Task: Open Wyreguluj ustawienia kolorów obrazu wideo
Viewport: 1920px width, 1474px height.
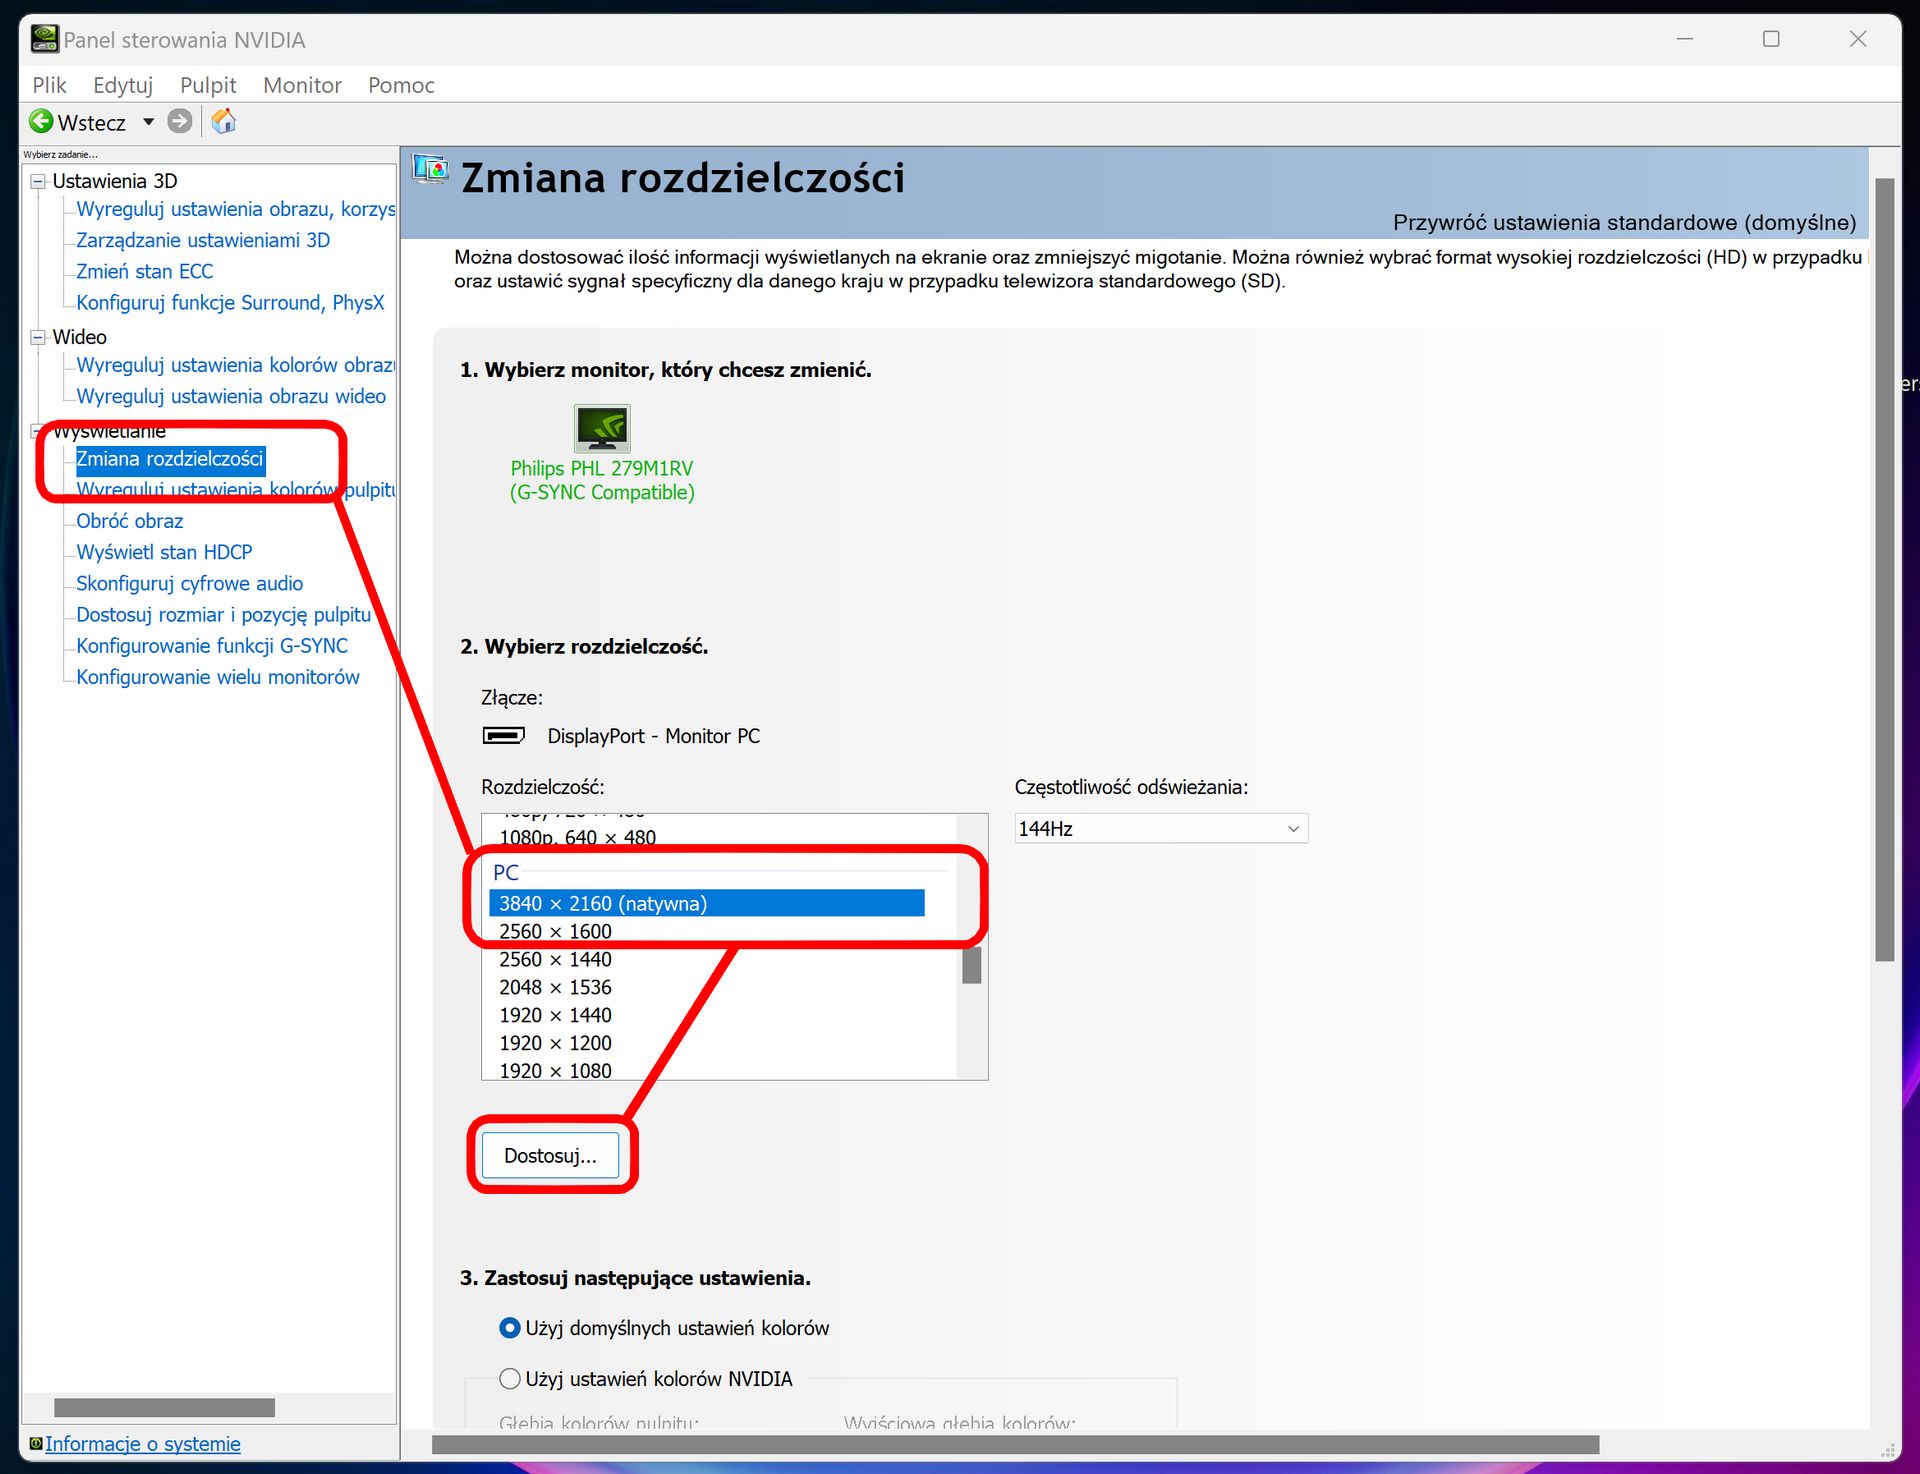Action: click(236, 365)
